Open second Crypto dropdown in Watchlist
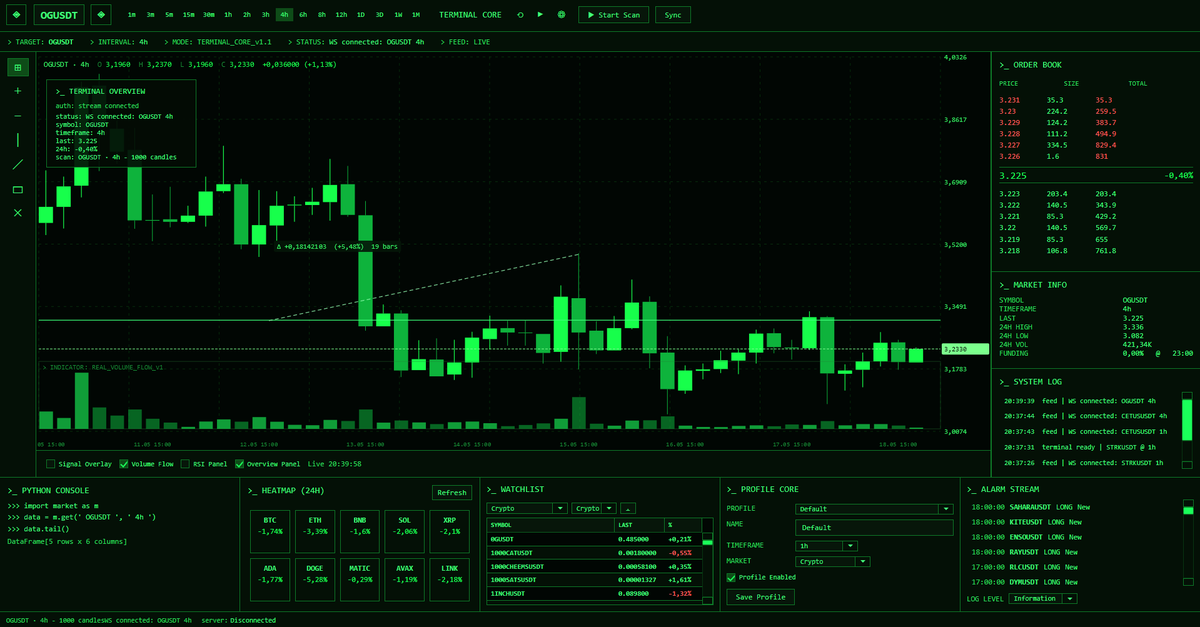The height and width of the screenshot is (627, 1200). (x=594, y=508)
